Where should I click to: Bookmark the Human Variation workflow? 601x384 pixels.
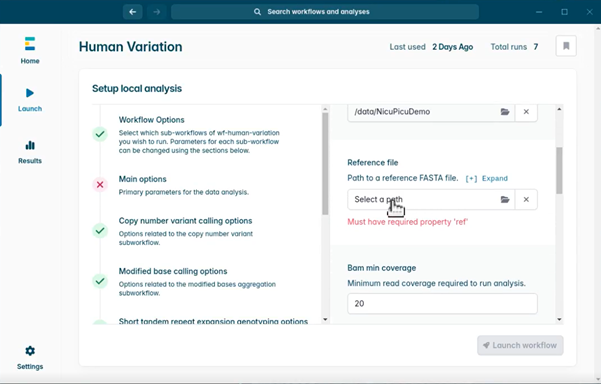point(566,46)
